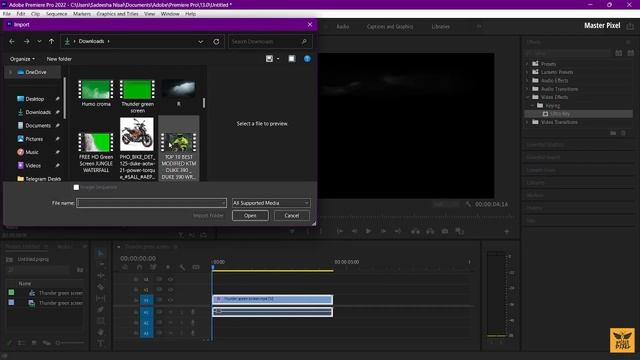The image size is (640, 360).
Task: Change the file view layout icon
Action: (x=269, y=59)
